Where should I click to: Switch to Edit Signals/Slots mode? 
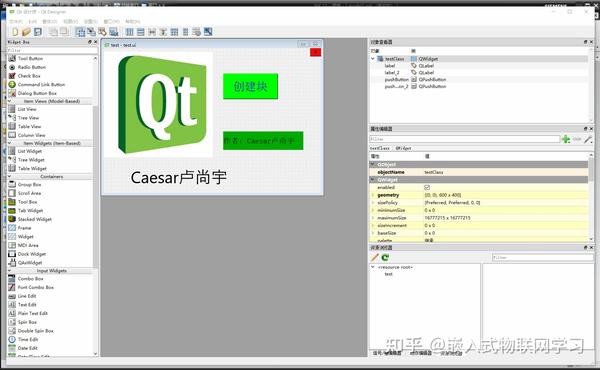(x=91, y=32)
